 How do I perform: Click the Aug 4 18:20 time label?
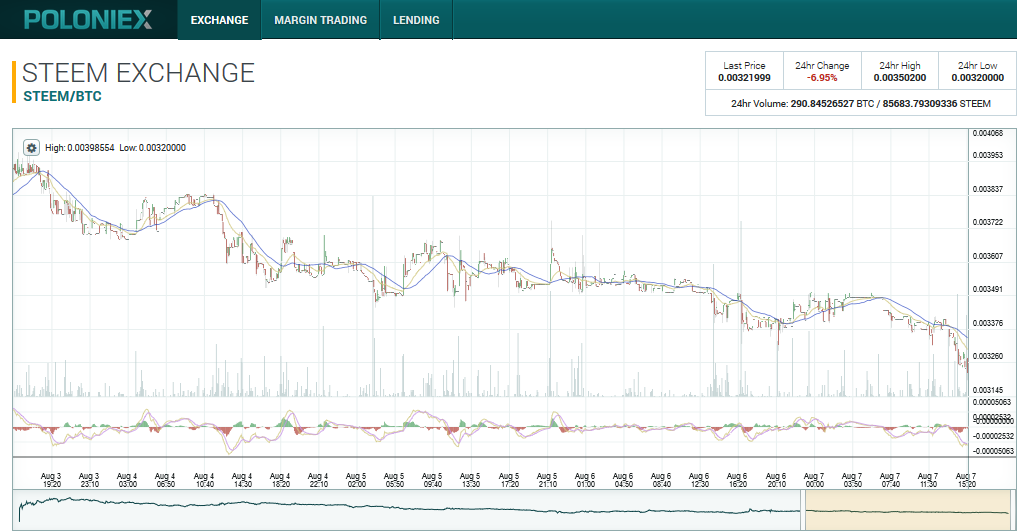coord(280,480)
